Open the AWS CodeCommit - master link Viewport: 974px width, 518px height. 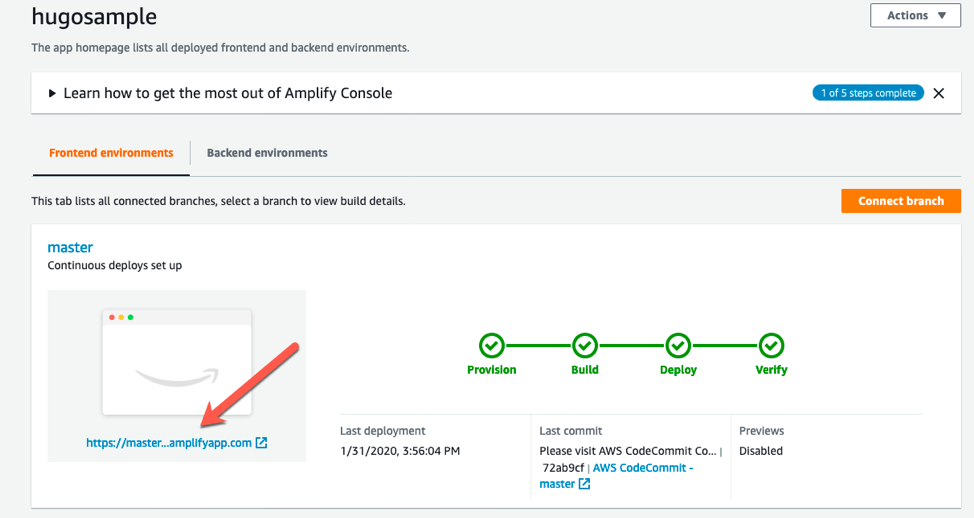click(643, 468)
